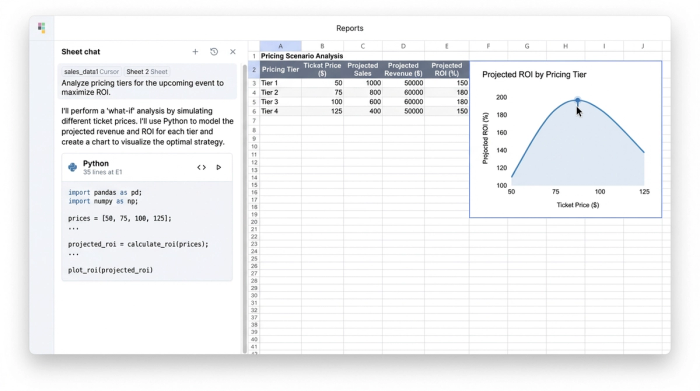Click the '35 lines at E1' label
This screenshot has width=700, height=391.
click(x=103, y=172)
